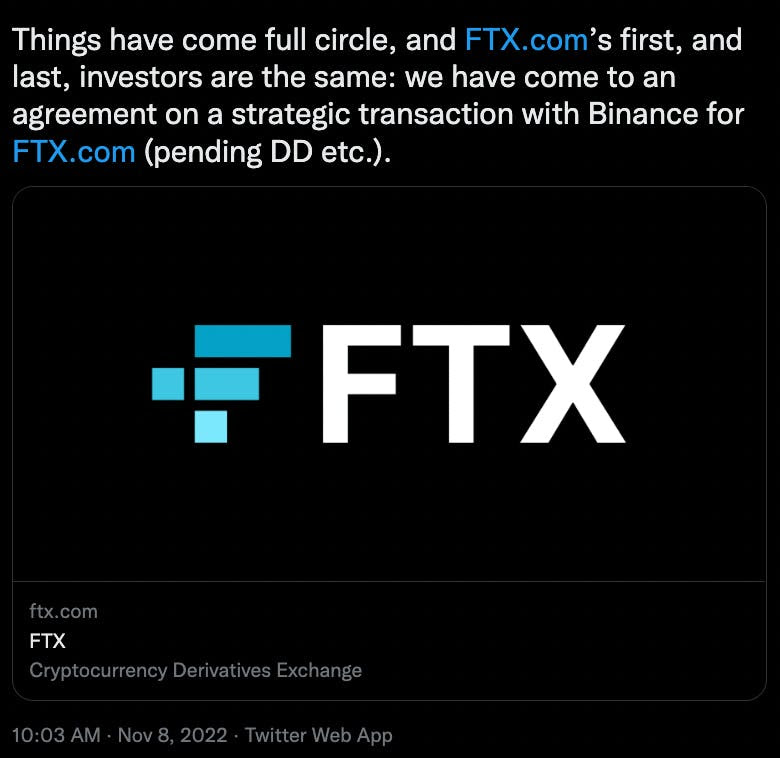
Task: Click the white letter T in the FTX wordmark
Action: point(461,383)
